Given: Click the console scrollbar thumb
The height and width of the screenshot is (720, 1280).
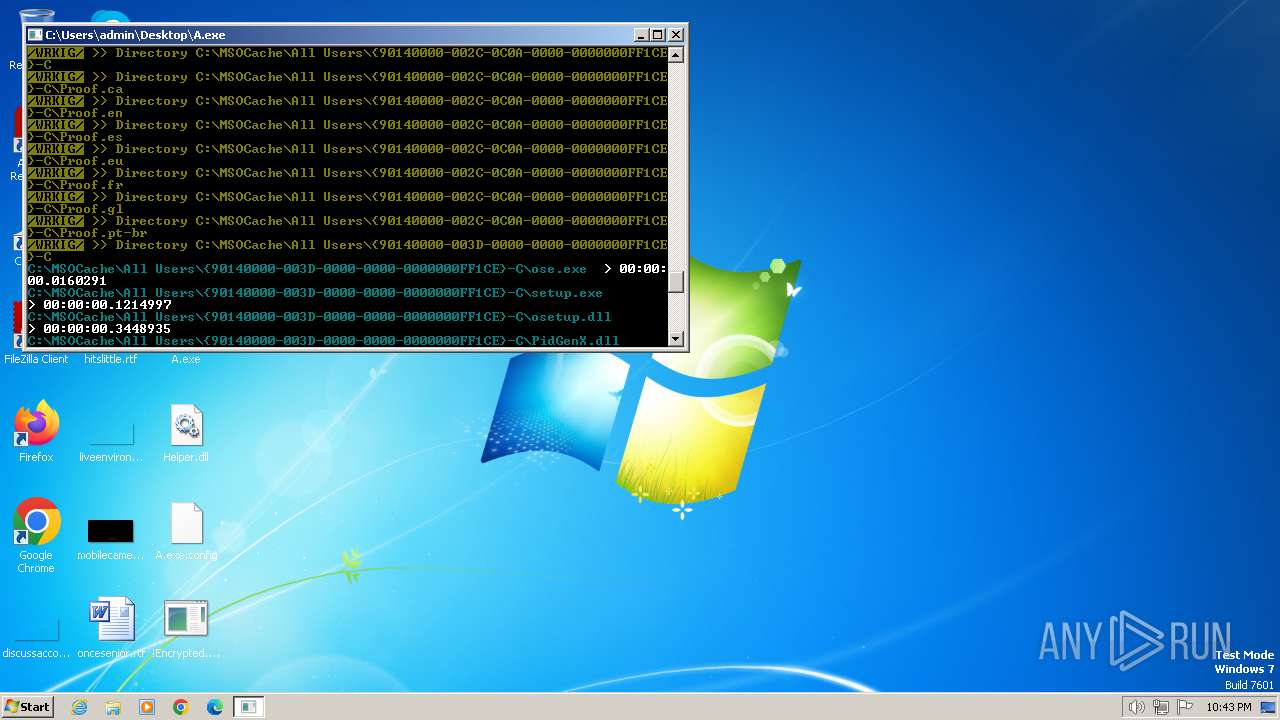Looking at the screenshot, I should pos(676,282).
